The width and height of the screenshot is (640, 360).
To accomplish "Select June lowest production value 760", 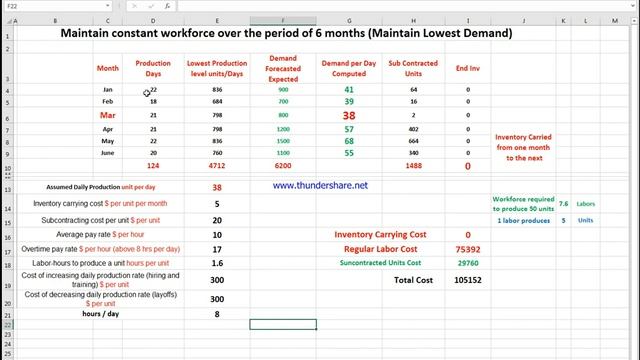I will tap(217, 153).
